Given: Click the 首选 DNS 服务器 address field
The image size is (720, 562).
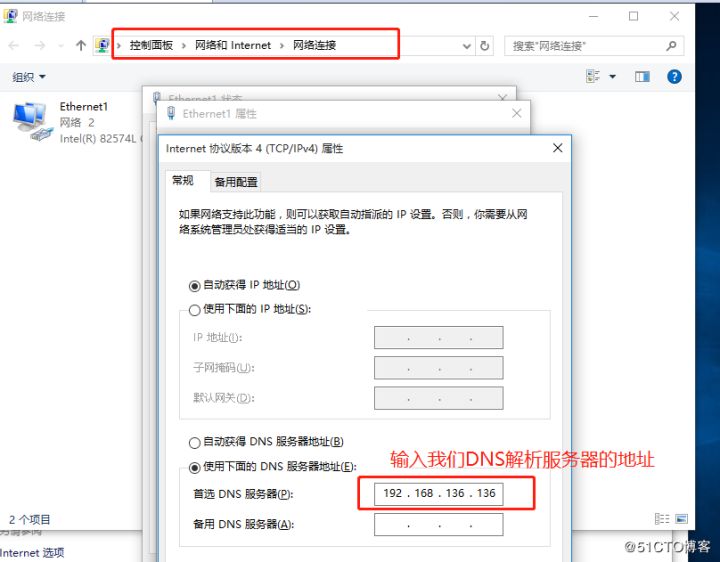Looking at the screenshot, I should tap(439, 494).
